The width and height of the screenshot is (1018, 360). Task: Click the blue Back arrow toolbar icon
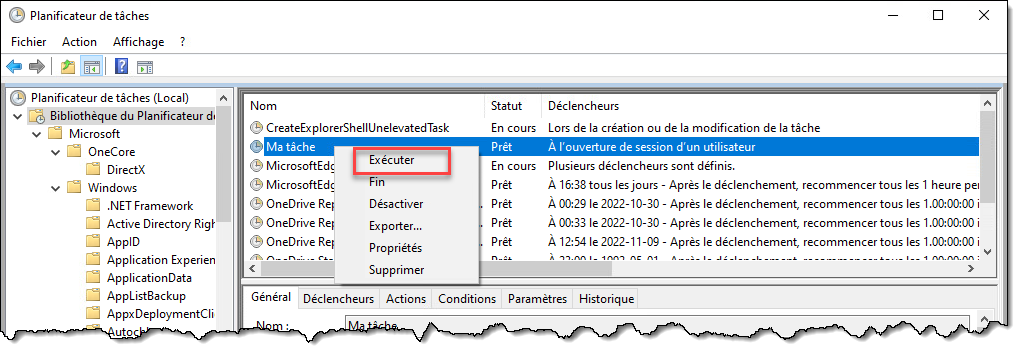pyautogui.click(x=14, y=66)
